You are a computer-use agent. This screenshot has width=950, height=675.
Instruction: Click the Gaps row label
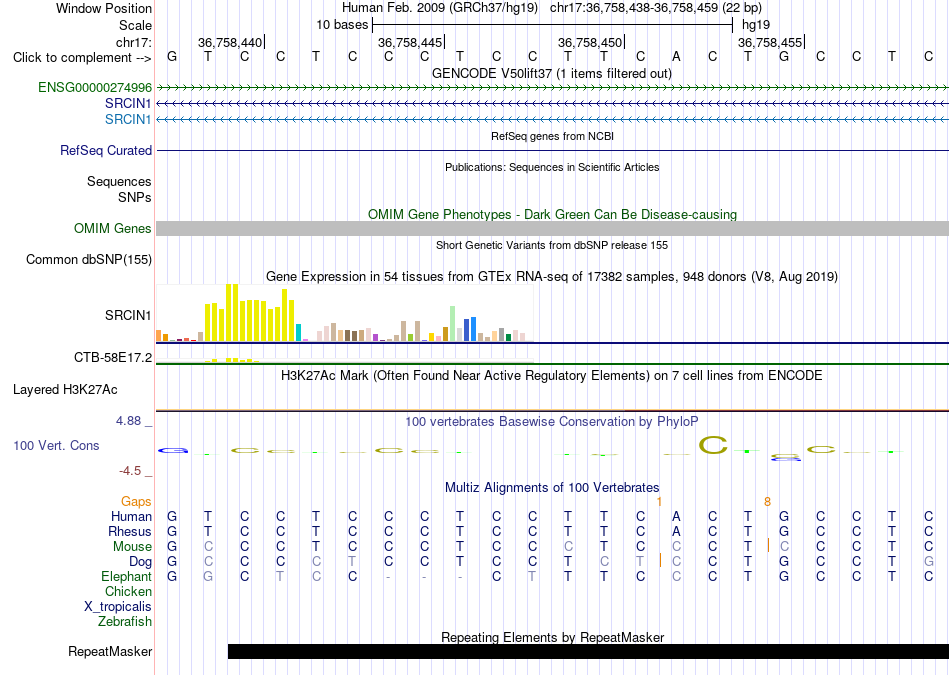pyautogui.click(x=136, y=501)
